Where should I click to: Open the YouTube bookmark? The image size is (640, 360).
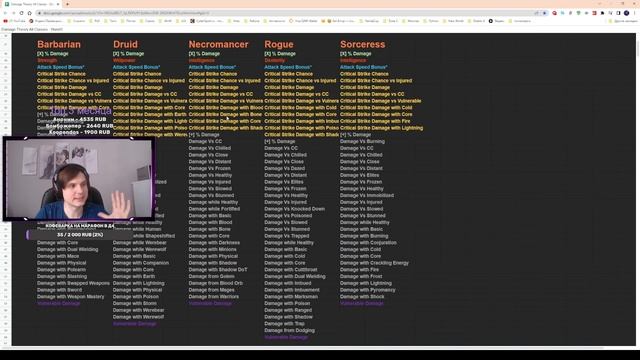15,21
